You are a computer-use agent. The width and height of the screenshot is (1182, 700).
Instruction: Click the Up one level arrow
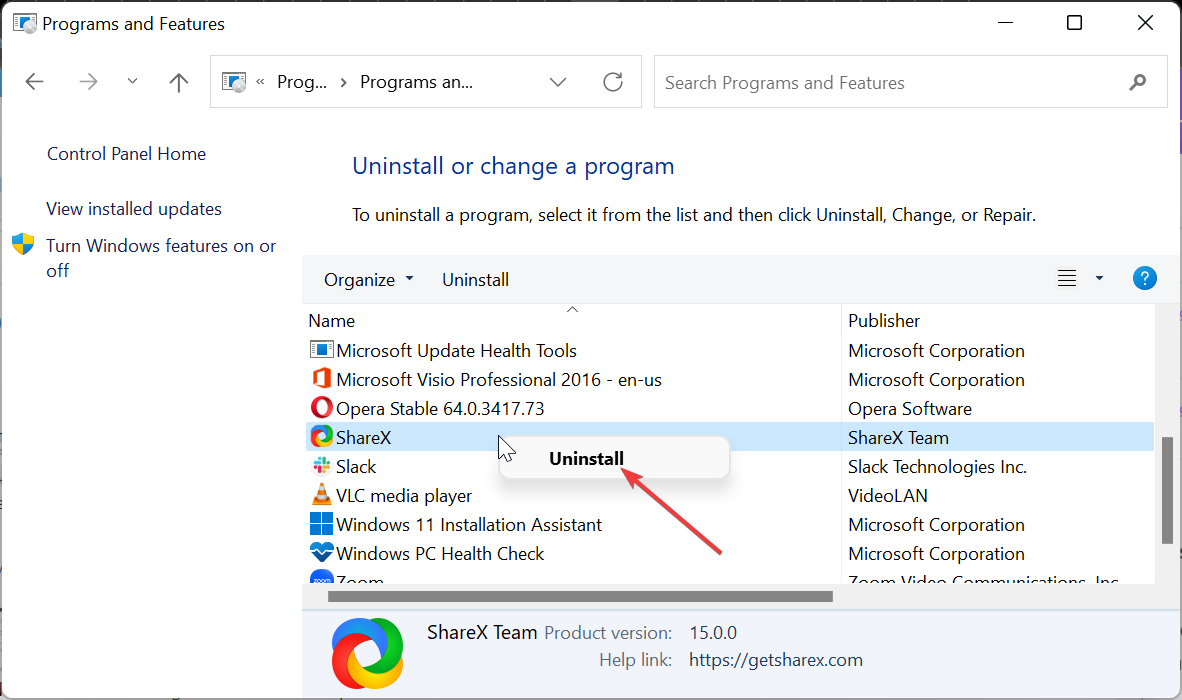179,83
